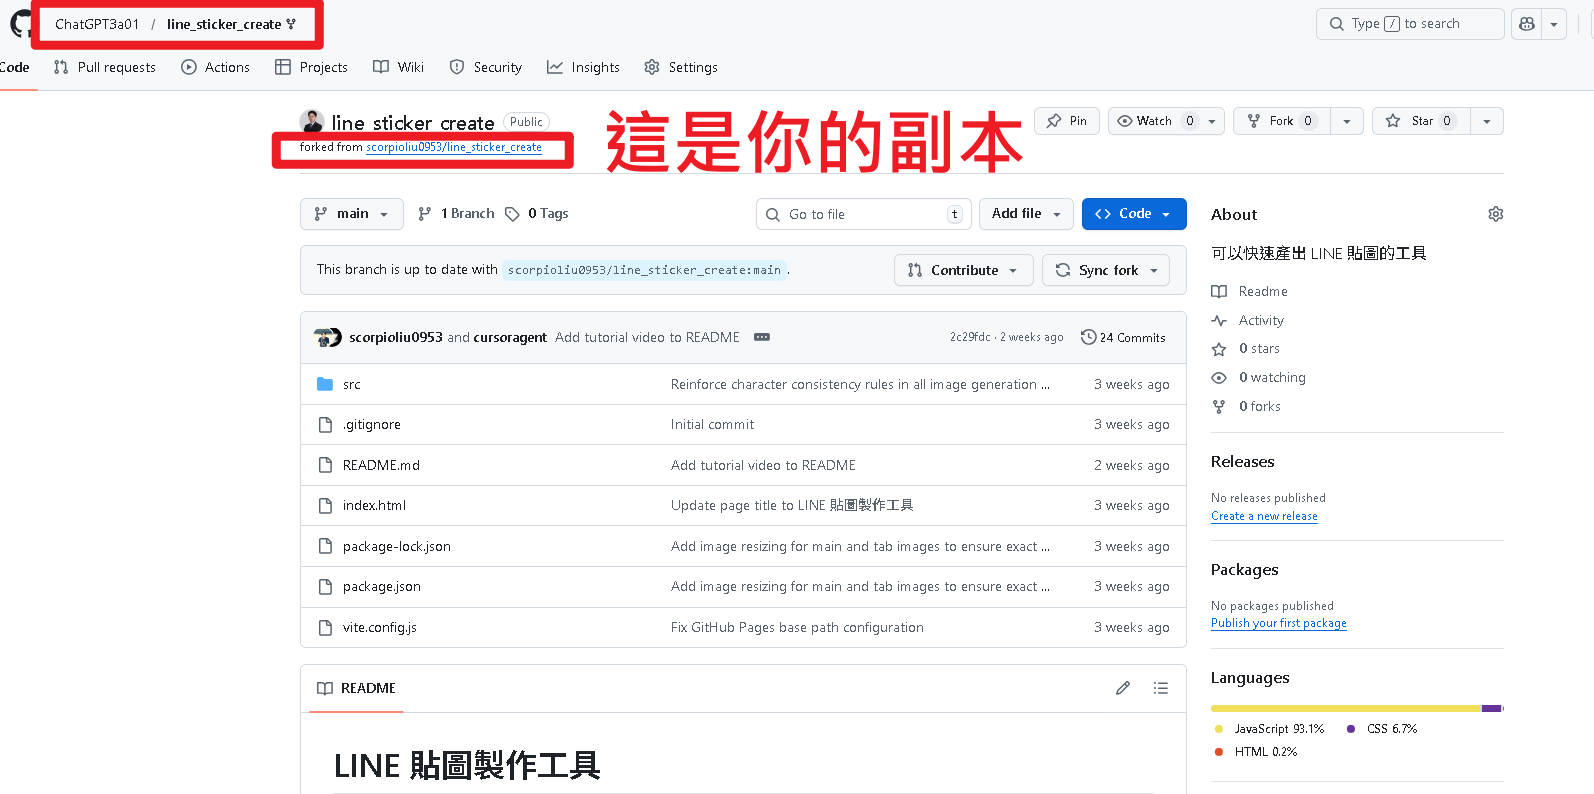Open the src folder
Viewport: 1594px width, 794px height.
tap(351, 385)
